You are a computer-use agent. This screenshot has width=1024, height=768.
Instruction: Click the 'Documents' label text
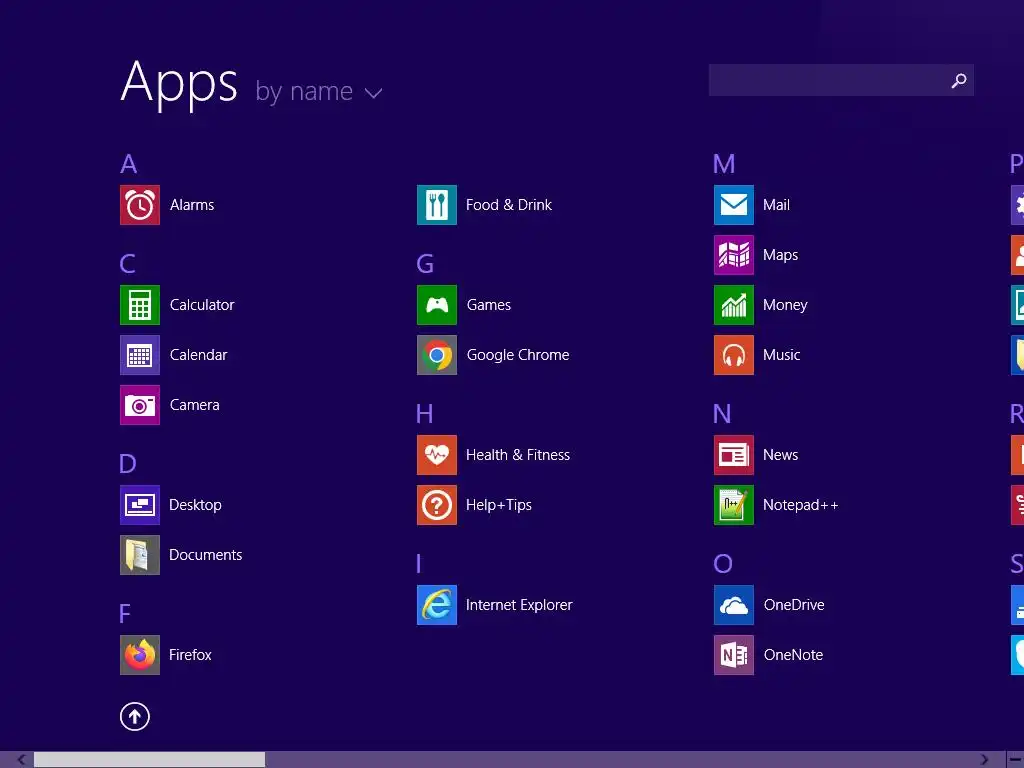[206, 555]
